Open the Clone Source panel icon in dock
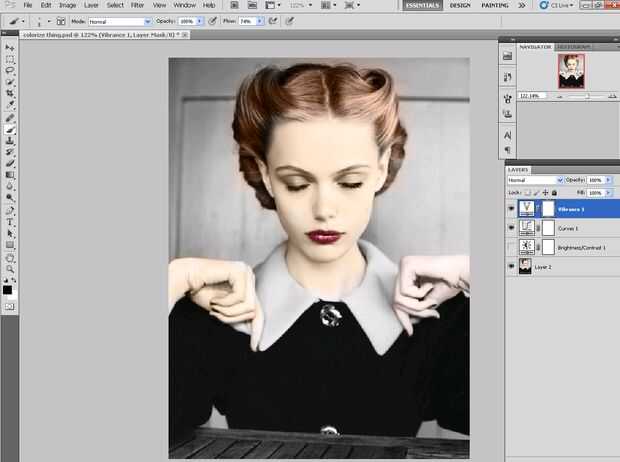Image resolution: width=620 pixels, height=462 pixels. (x=508, y=114)
